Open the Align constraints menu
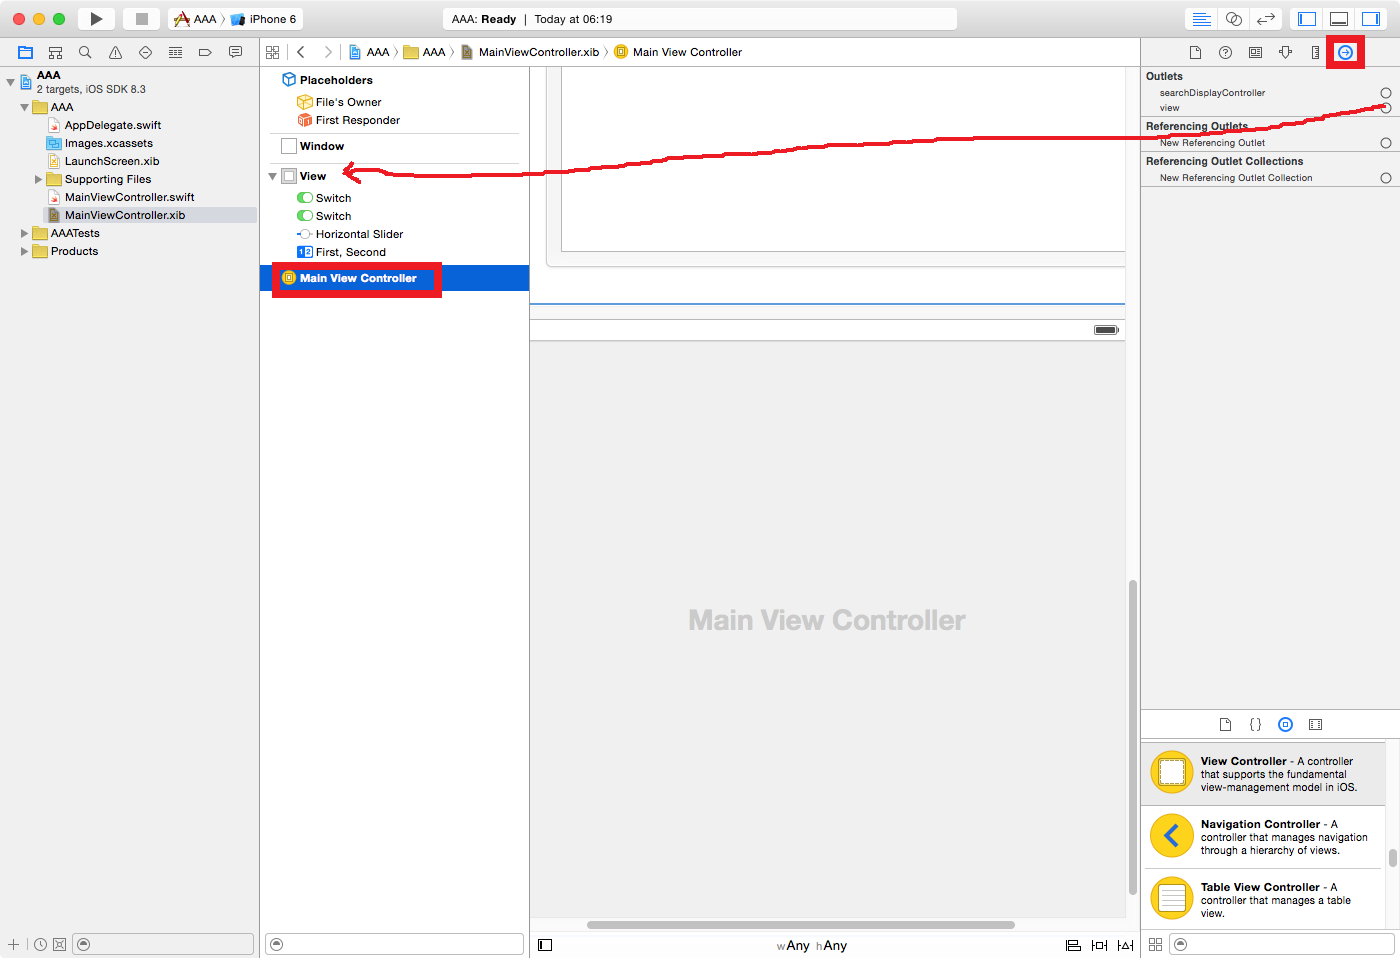Viewport: 1400px width, 958px height. click(1073, 945)
